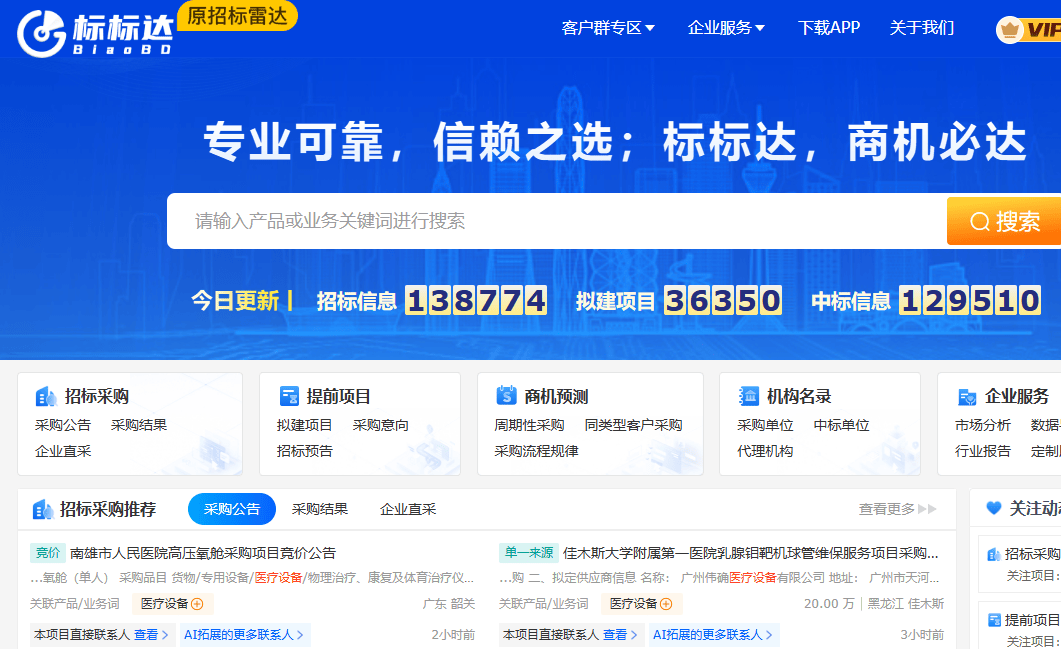Click the 商机预测 category icon
The height and width of the screenshot is (649, 1061).
506,396
